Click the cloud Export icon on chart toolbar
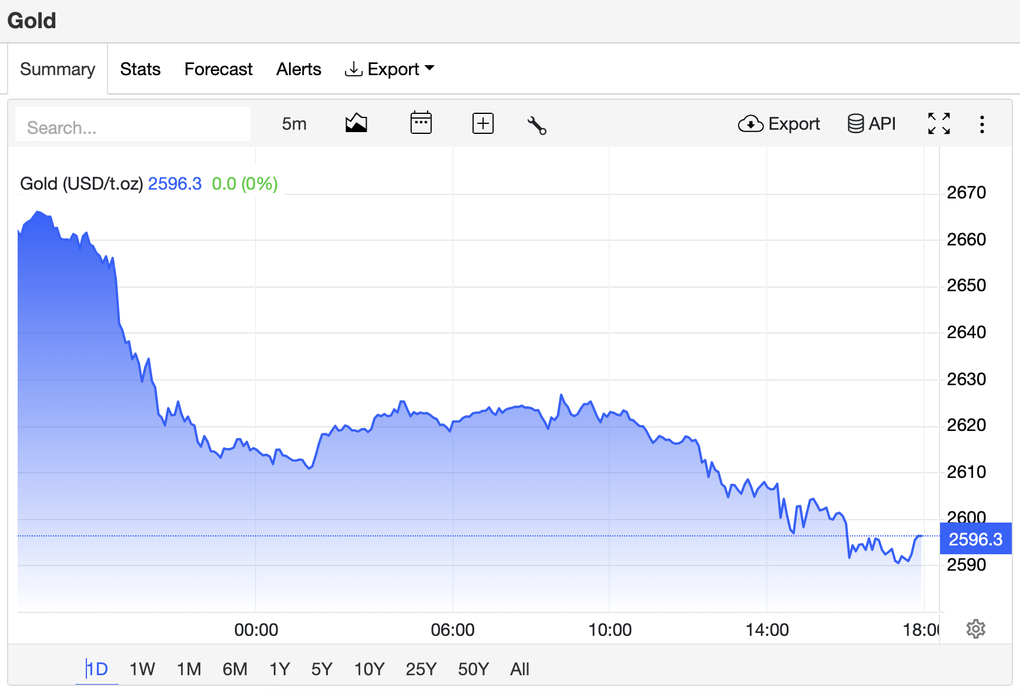Screen dimensions: 1020x694 780,123
